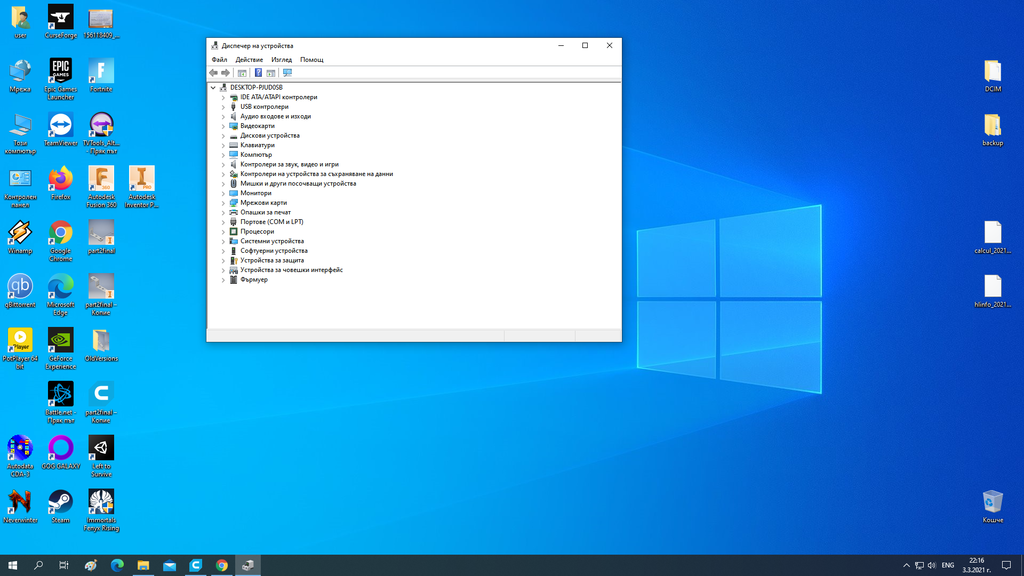Open the Изглед menu
Viewport: 1024px width, 576px height.
point(281,60)
